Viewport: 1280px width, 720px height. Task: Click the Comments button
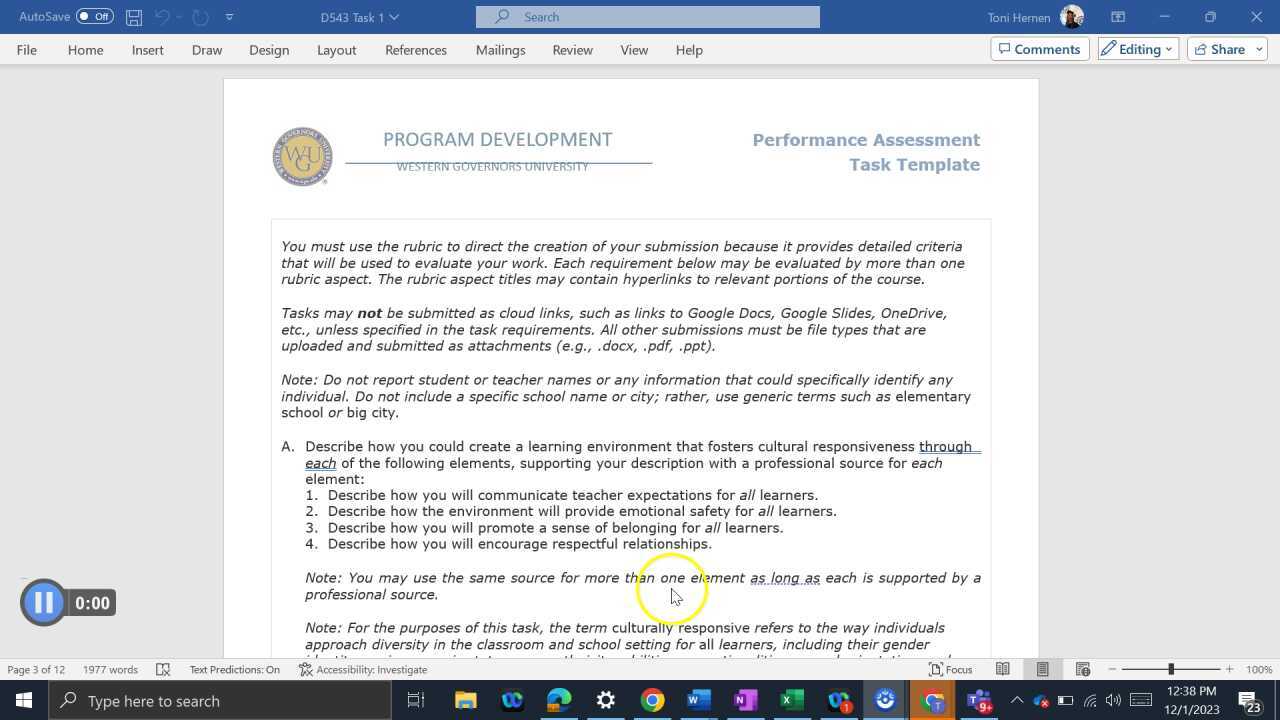click(x=1038, y=49)
